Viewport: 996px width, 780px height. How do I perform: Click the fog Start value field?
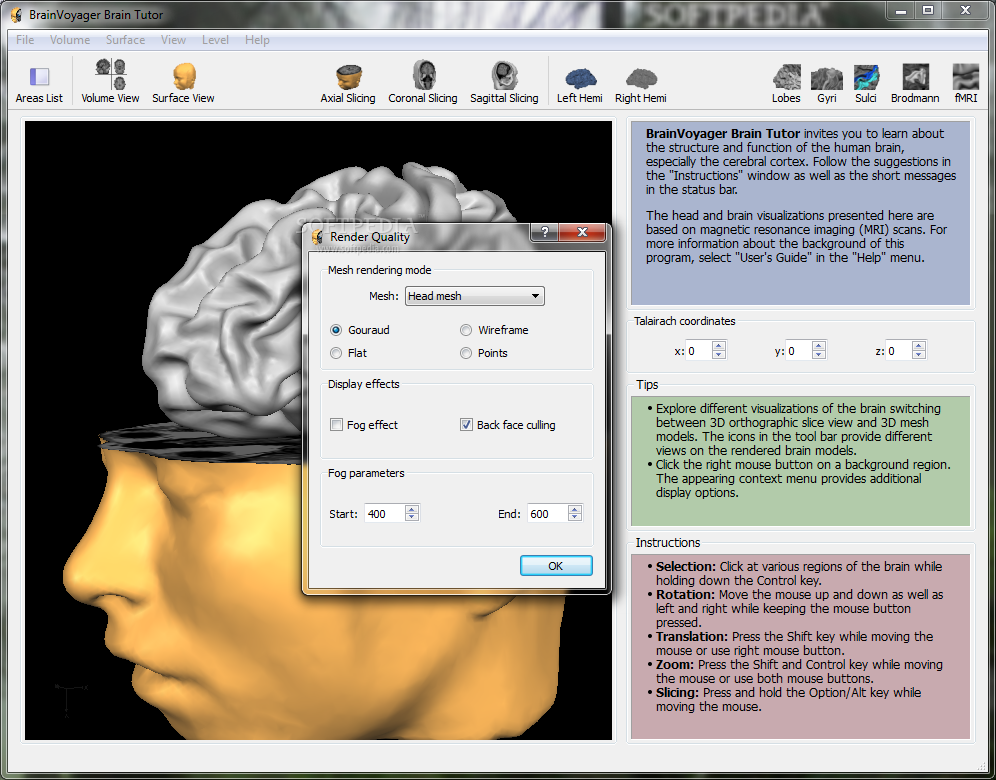click(x=385, y=514)
